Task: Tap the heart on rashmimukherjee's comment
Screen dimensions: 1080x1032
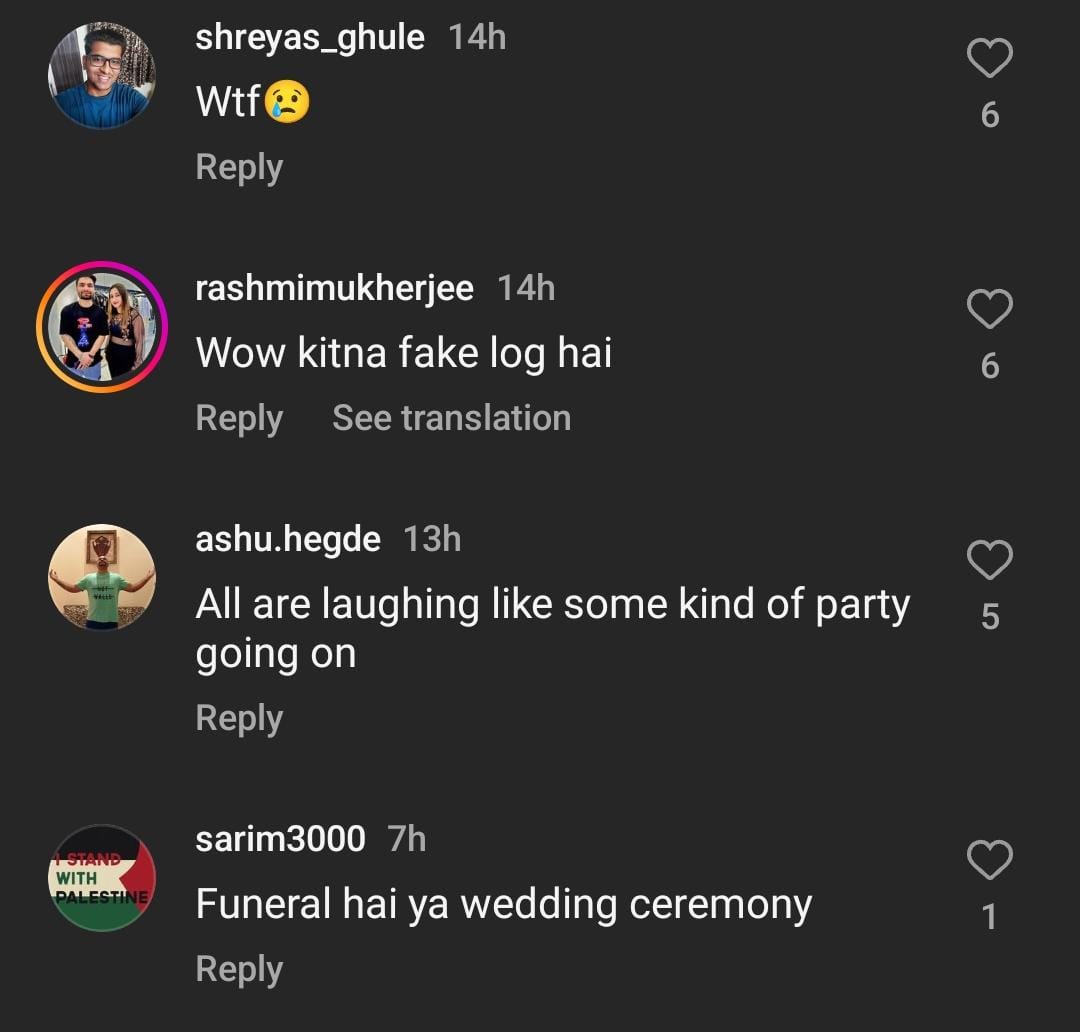Action: tap(990, 311)
